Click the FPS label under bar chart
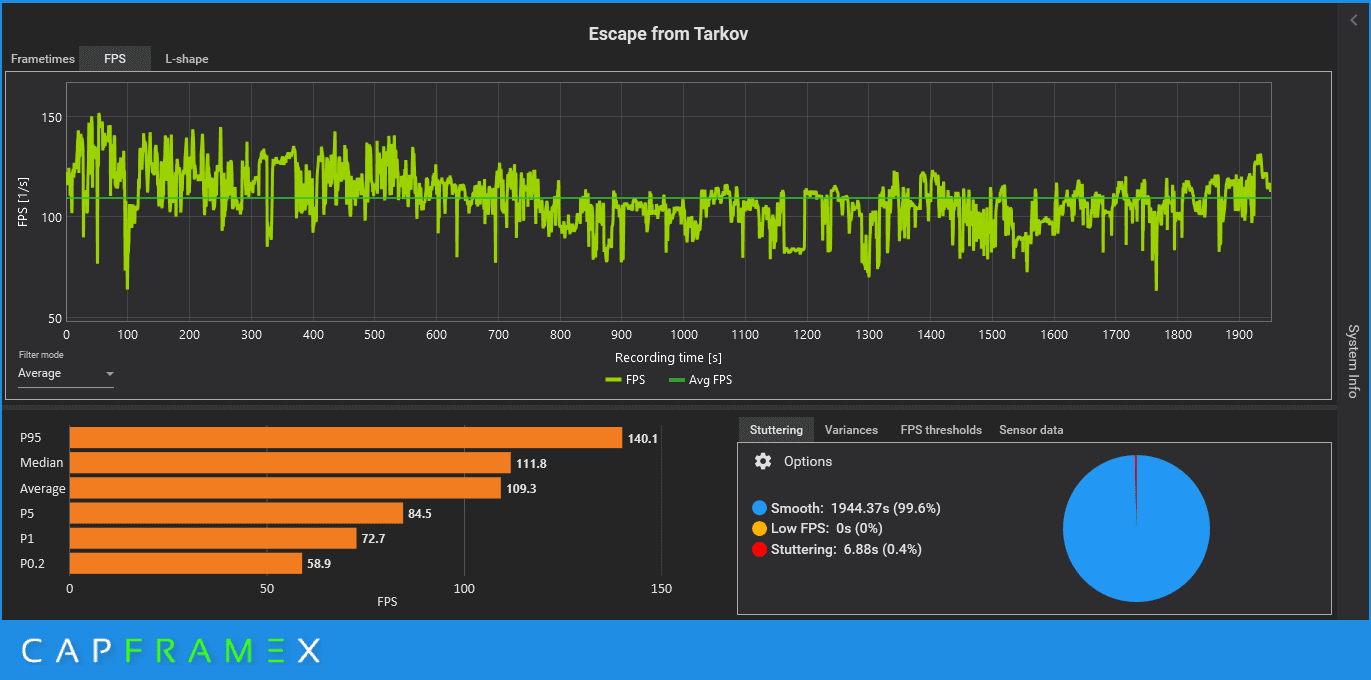Image resolution: width=1371 pixels, height=680 pixels. 386,602
